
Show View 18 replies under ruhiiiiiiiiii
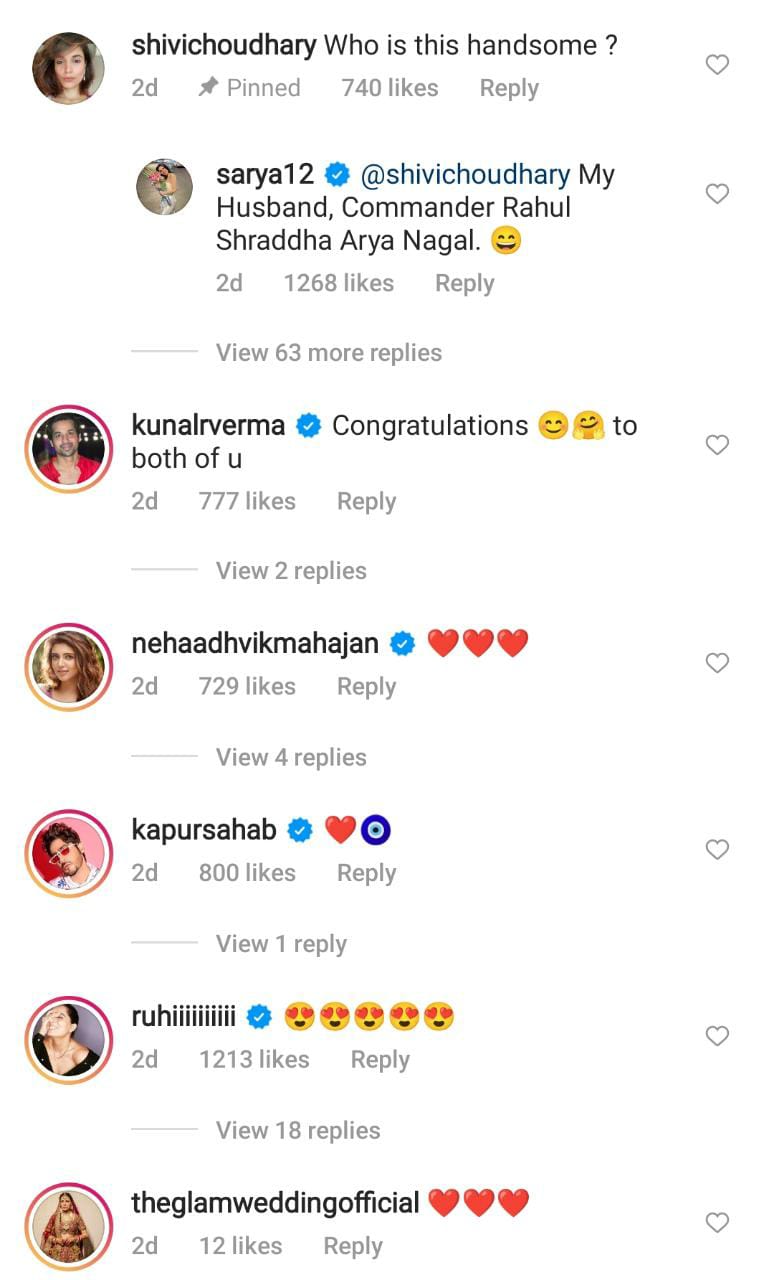[298, 1130]
